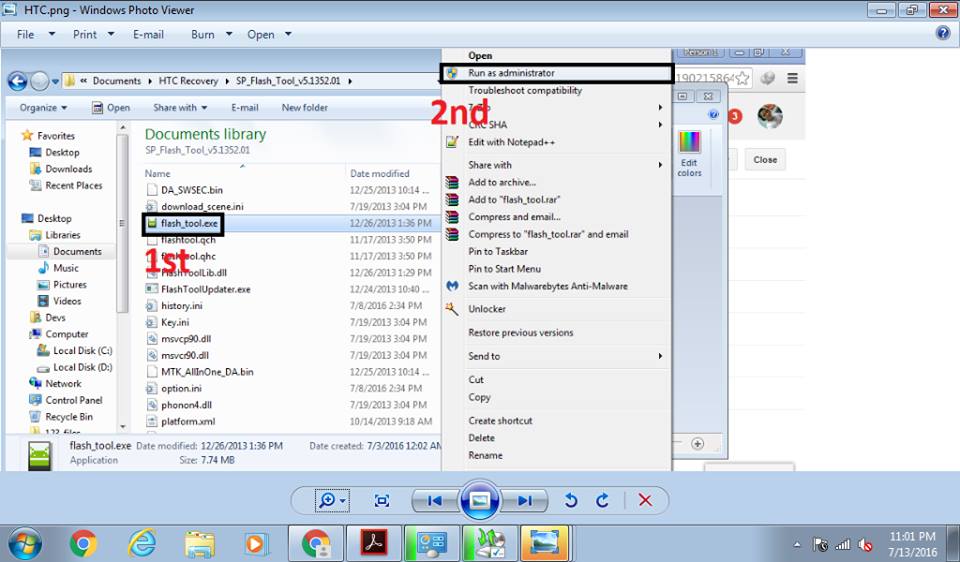Click the muted volume tray icon
The height and width of the screenshot is (562, 960).
coord(865,544)
